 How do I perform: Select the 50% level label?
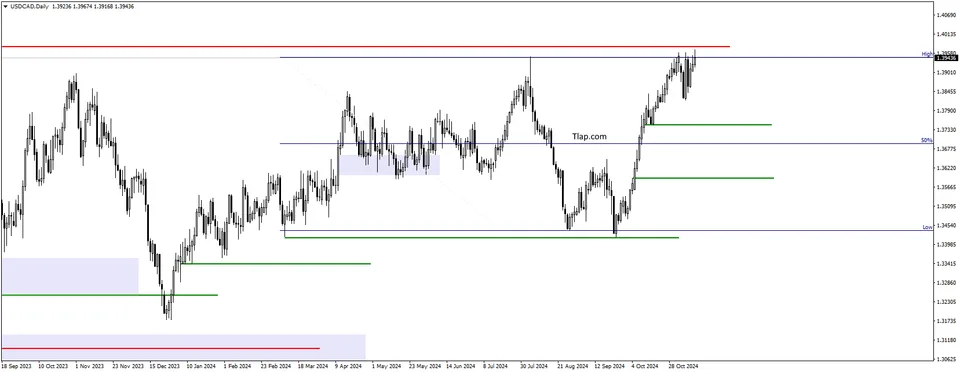click(928, 140)
